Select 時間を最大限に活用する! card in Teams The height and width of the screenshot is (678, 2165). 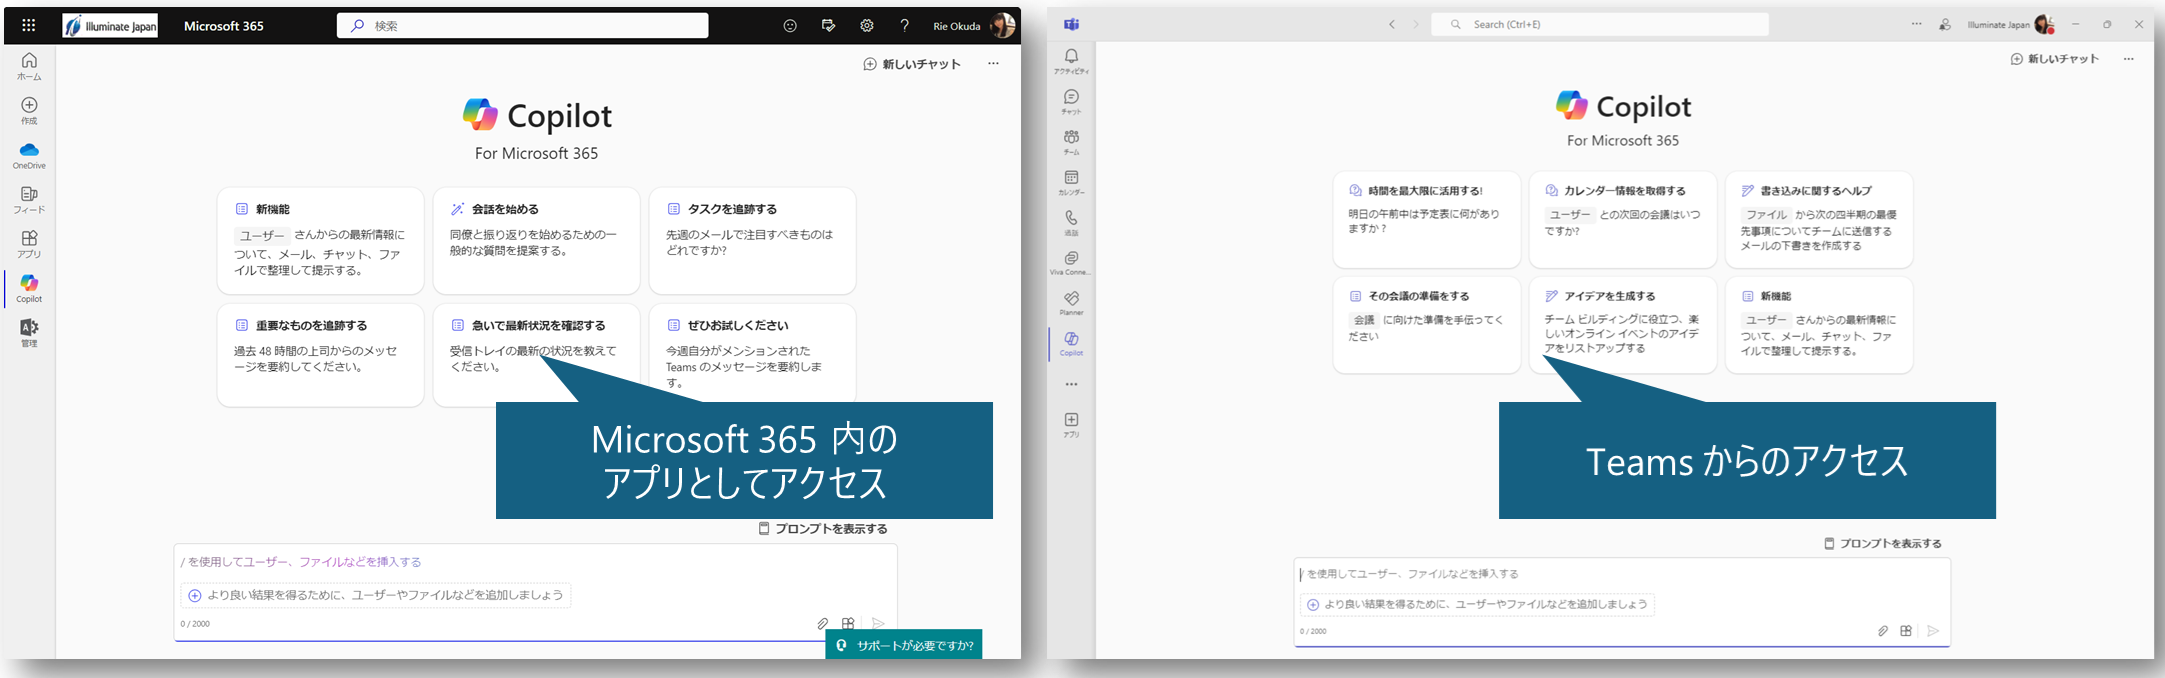pos(1427,220)
